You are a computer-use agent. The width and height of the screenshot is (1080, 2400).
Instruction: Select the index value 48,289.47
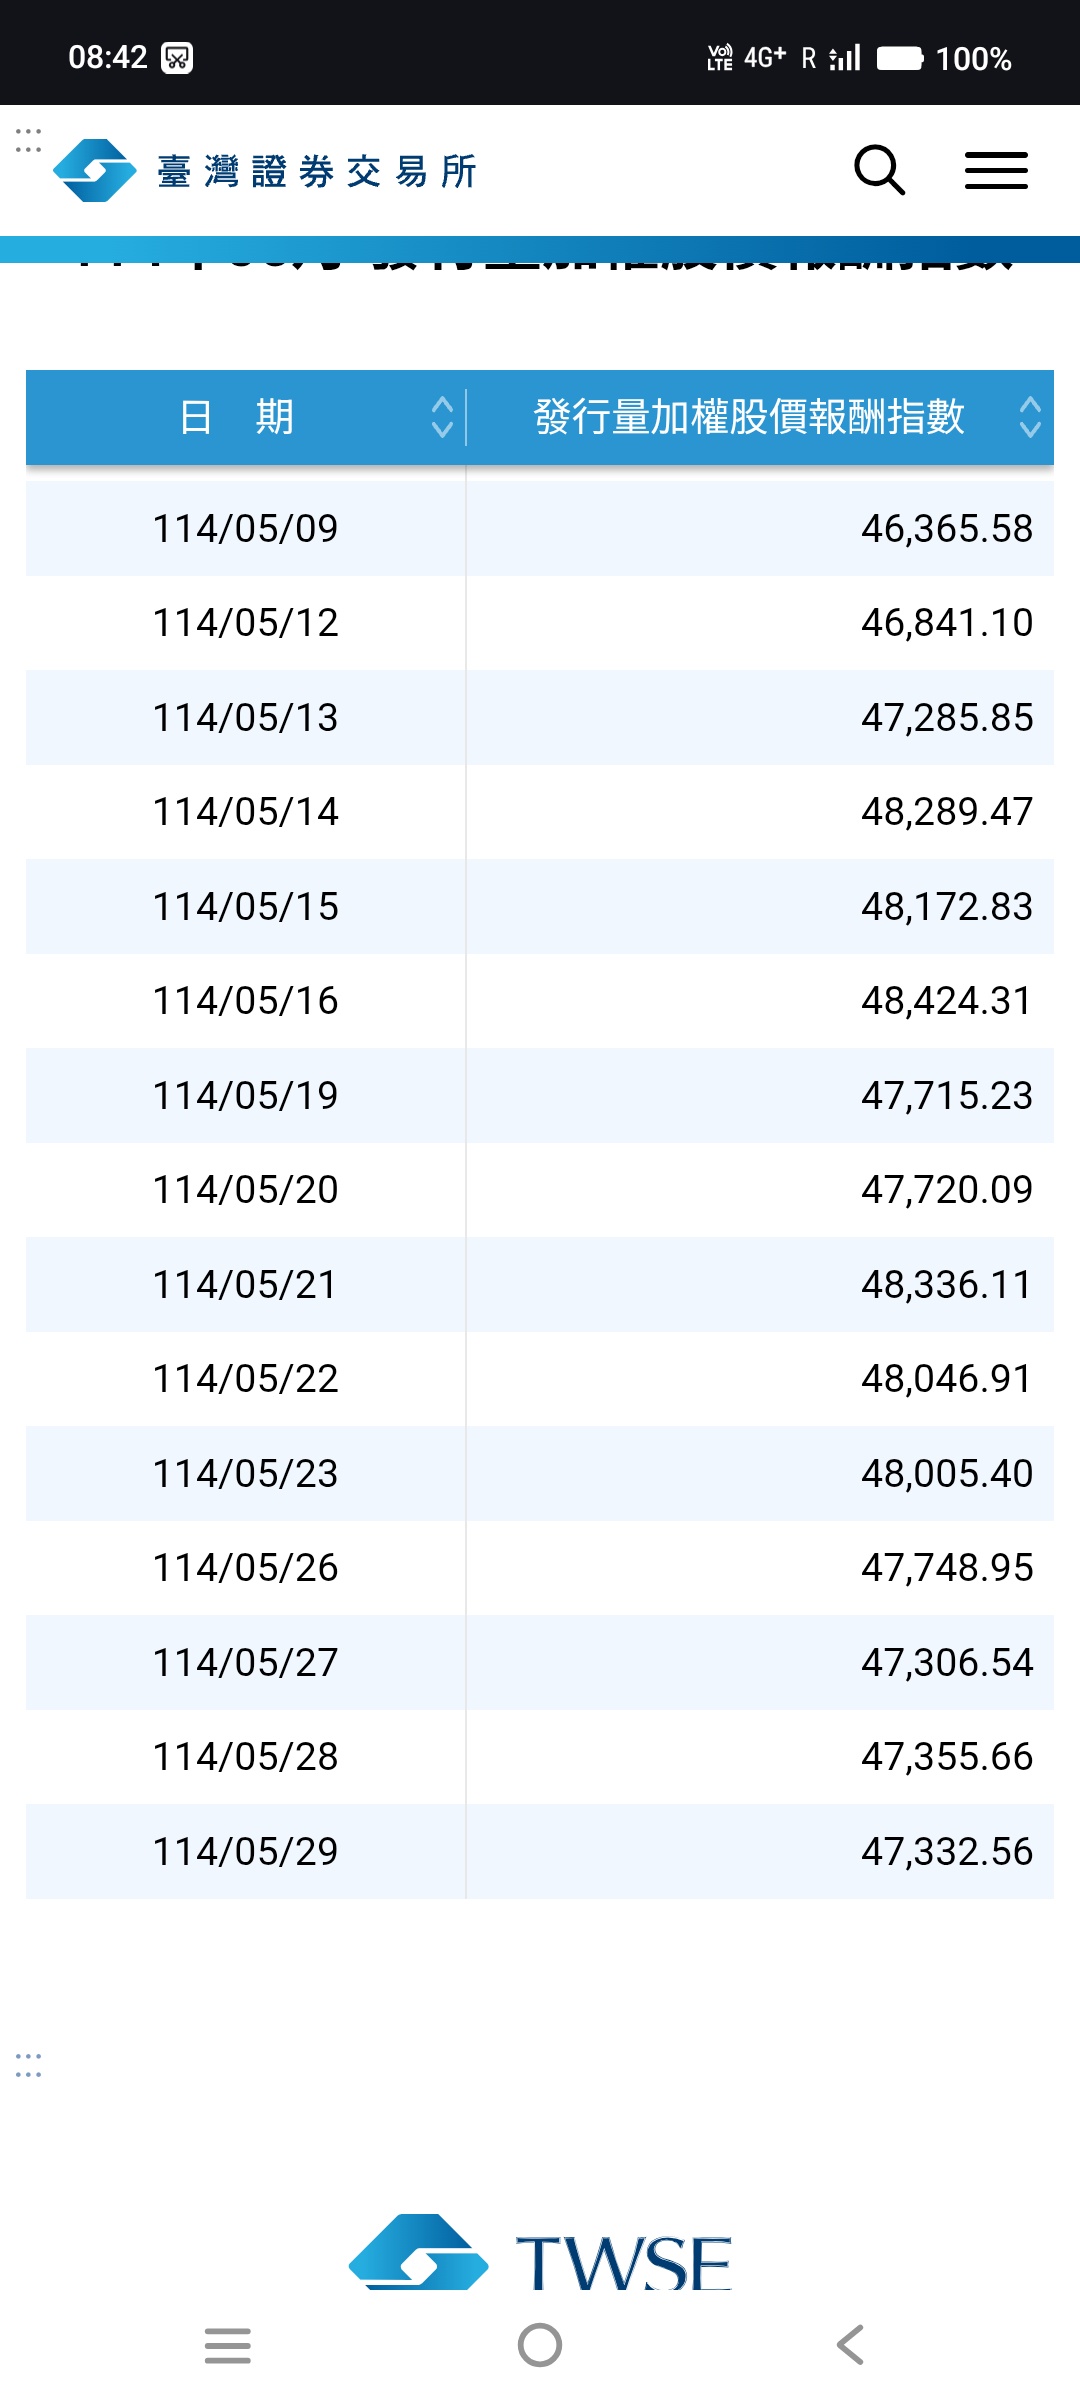point(946,811)
